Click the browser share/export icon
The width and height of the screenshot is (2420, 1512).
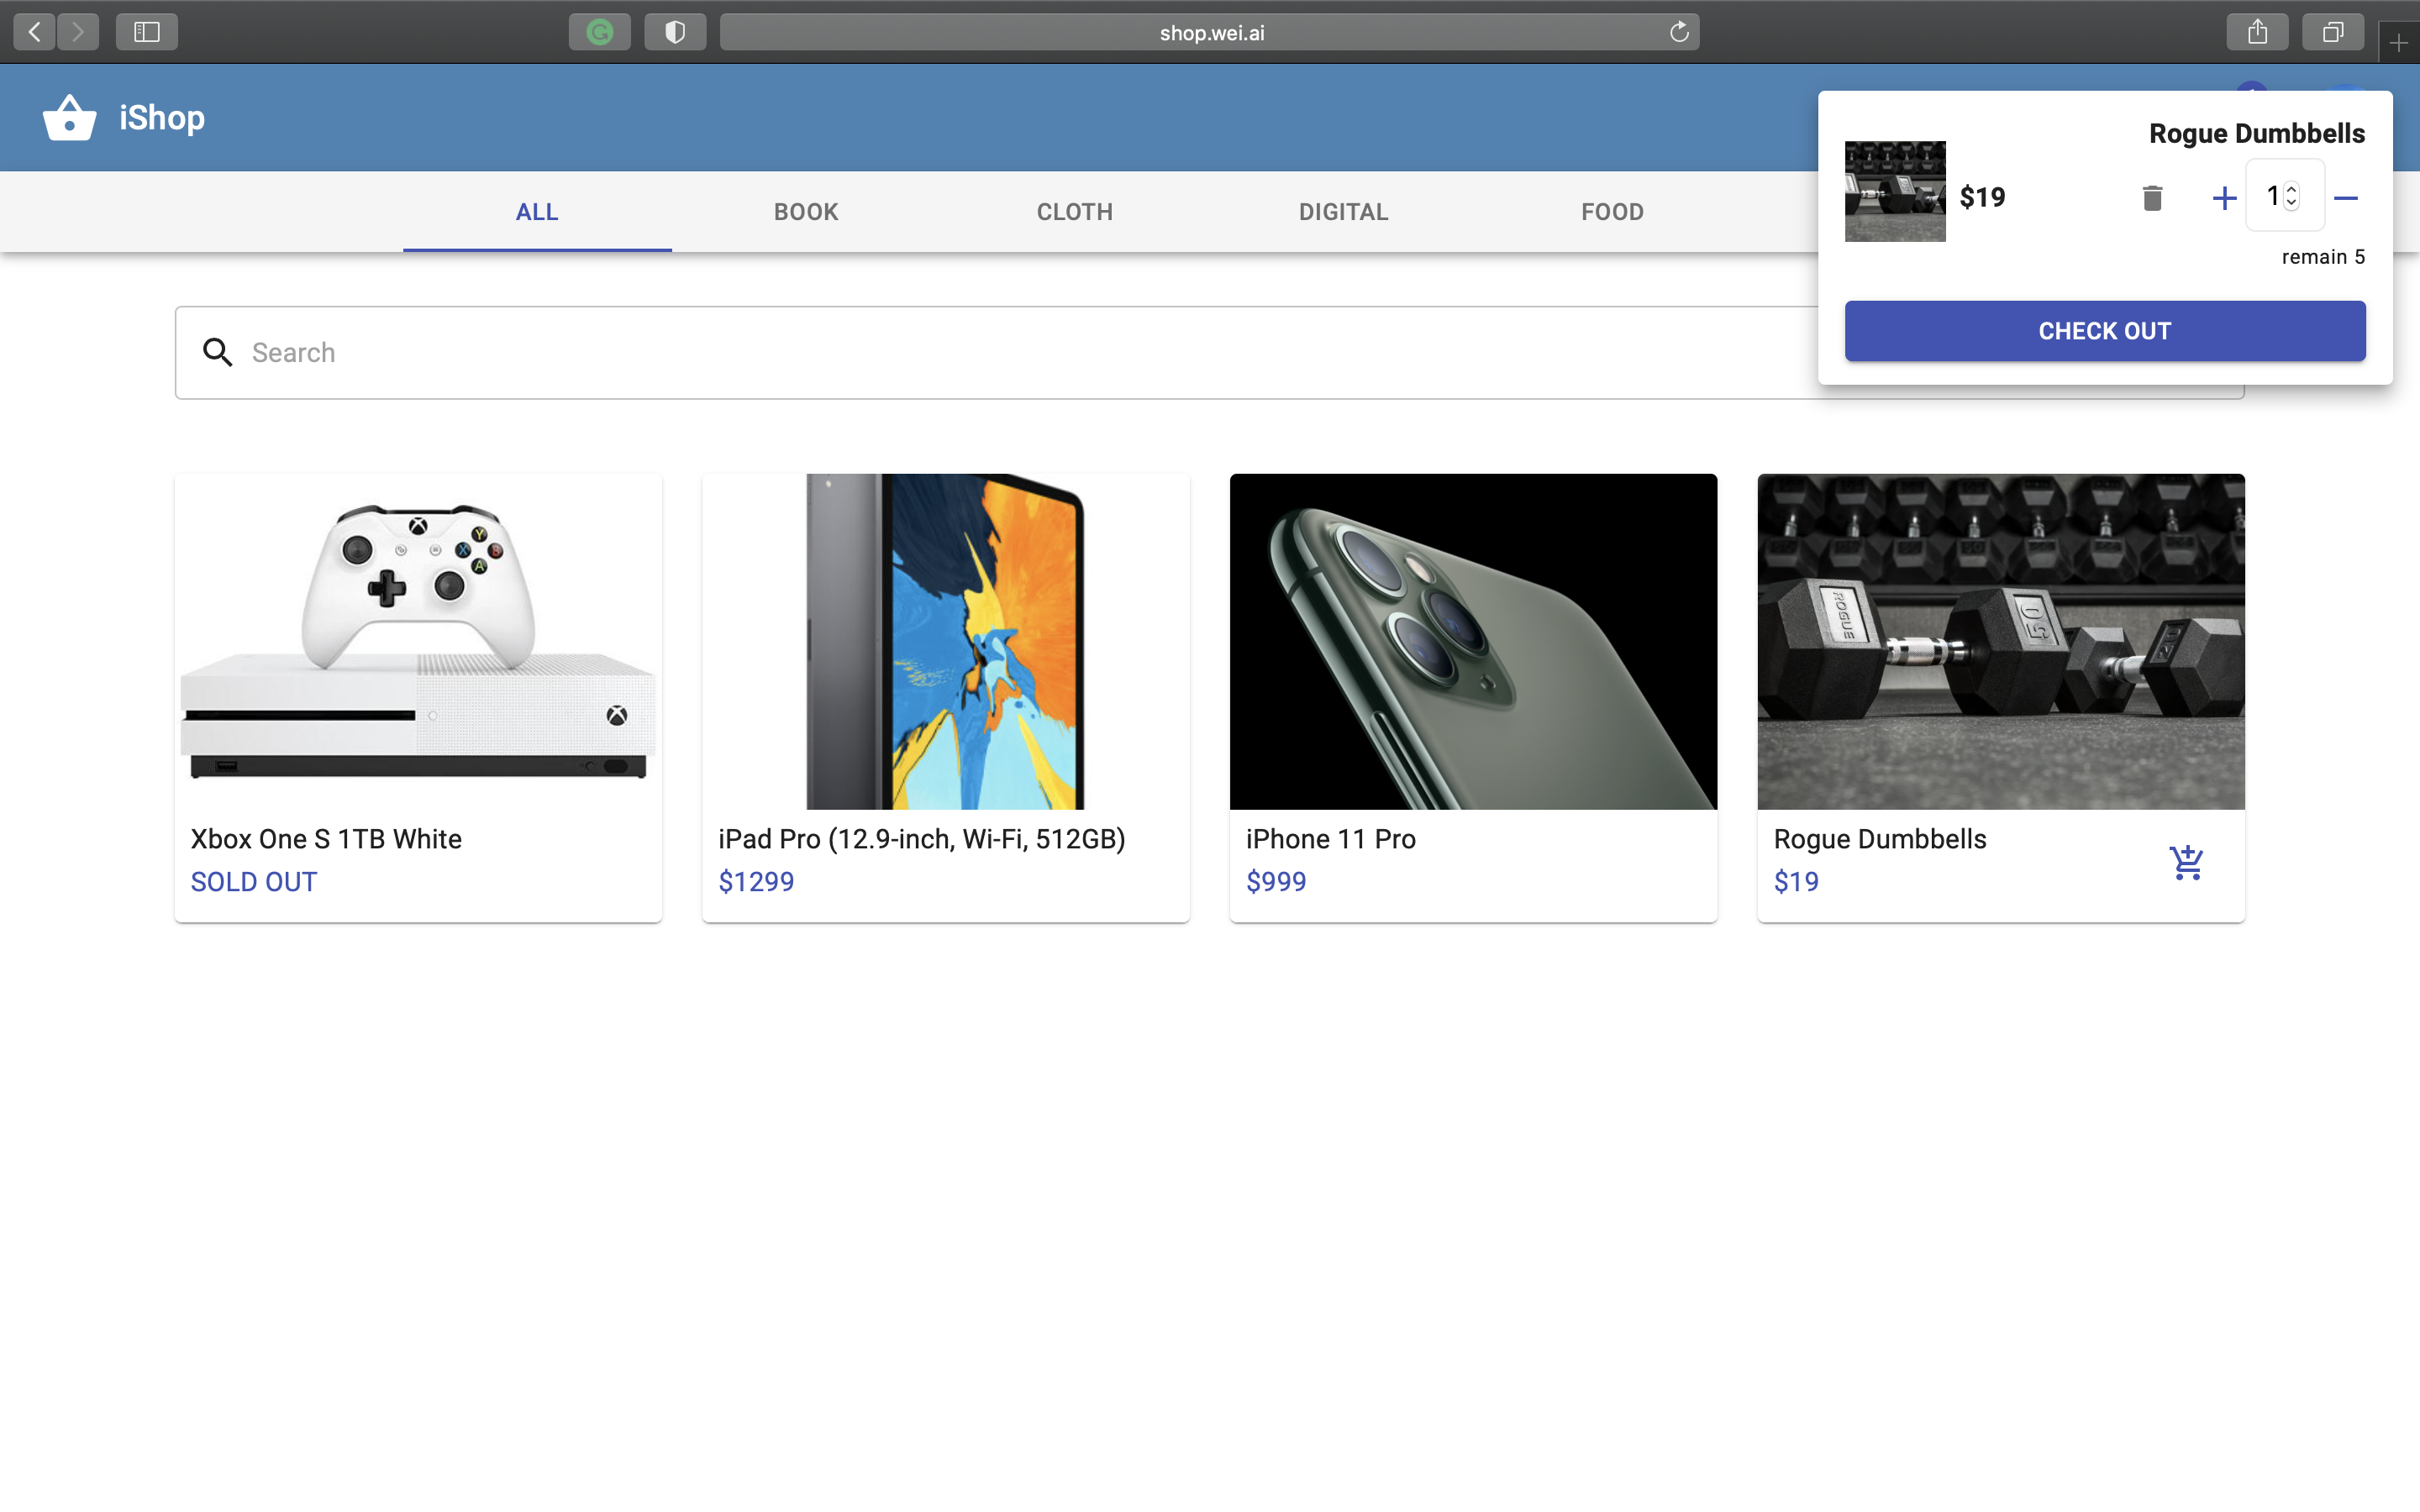pos(2258,31)
